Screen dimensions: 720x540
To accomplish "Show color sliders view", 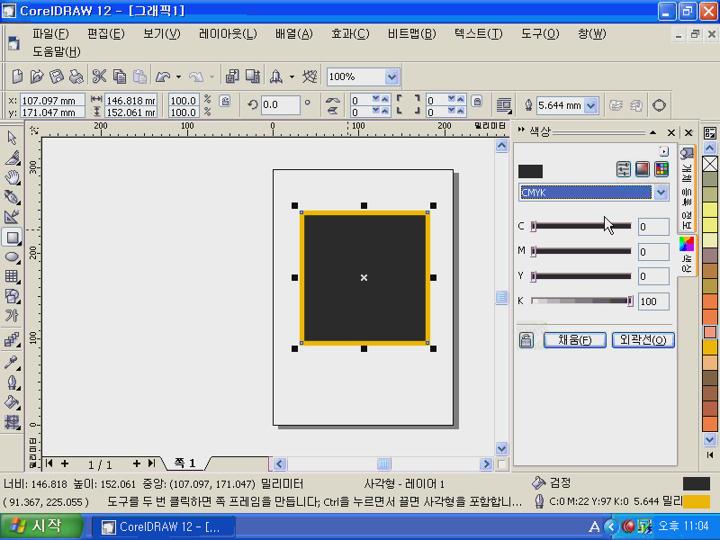I will pyautogui.click(x=624, y=169).
